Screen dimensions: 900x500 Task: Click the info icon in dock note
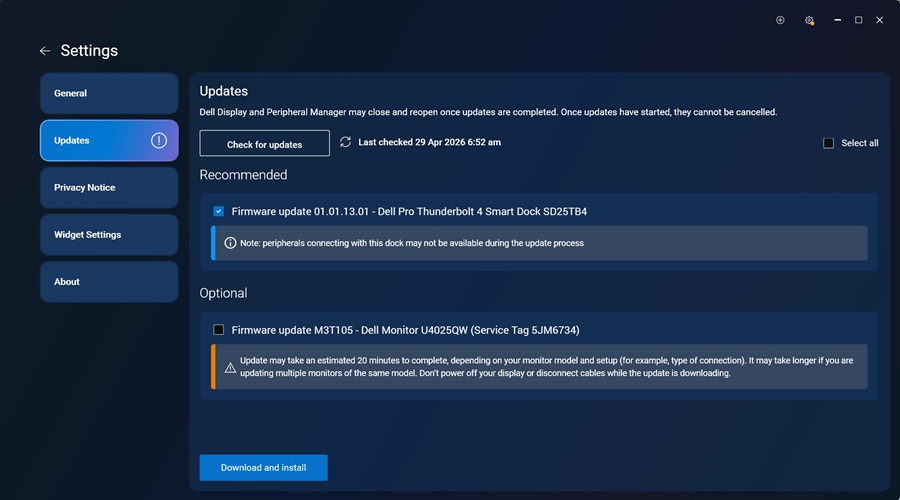(230, 243)
